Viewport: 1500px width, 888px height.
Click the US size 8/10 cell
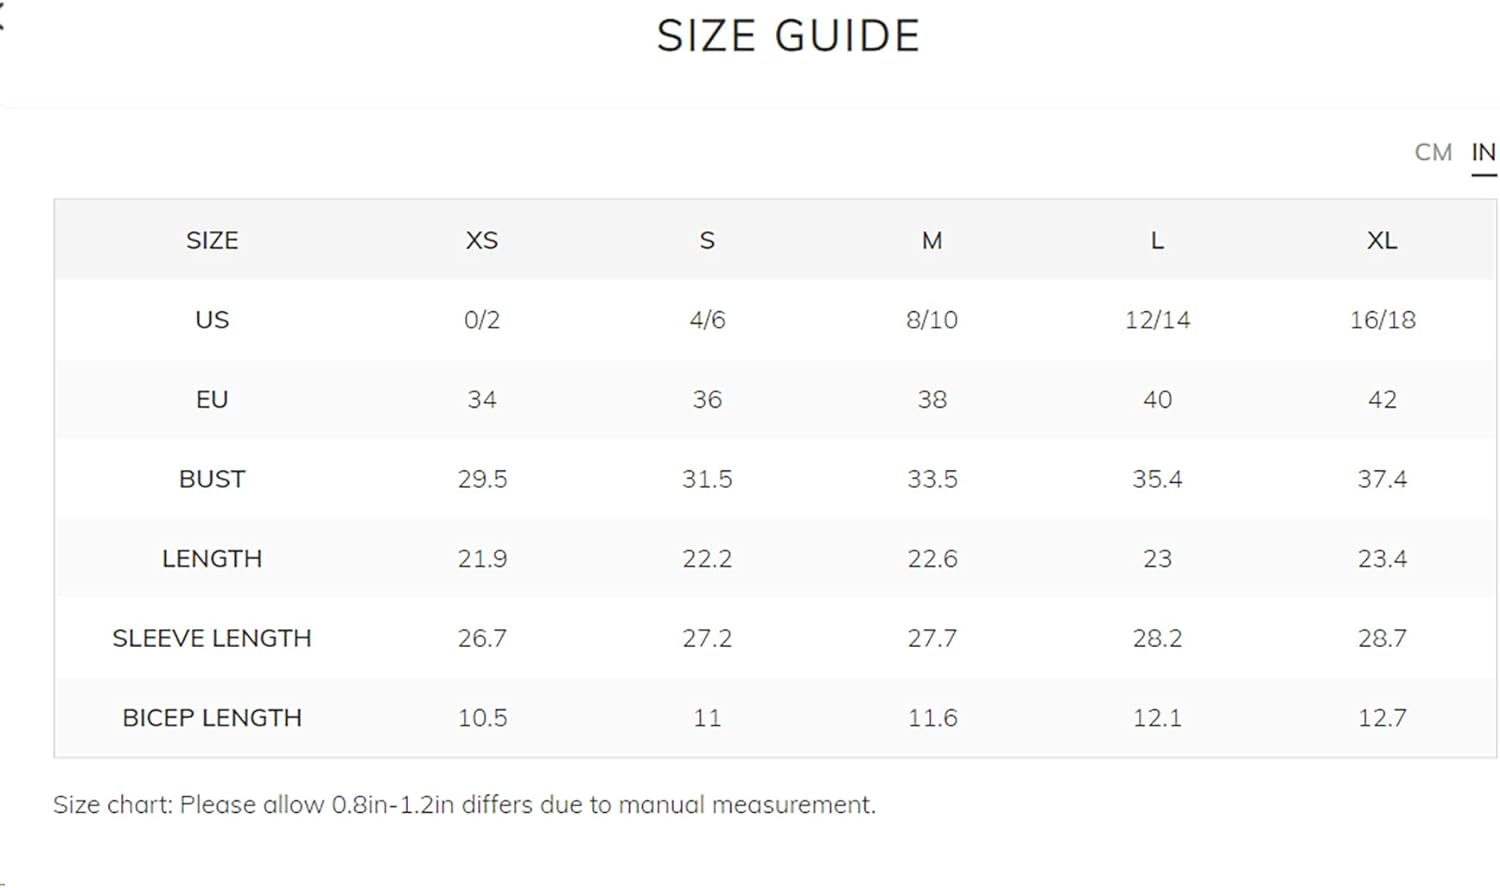click(932, 320)
